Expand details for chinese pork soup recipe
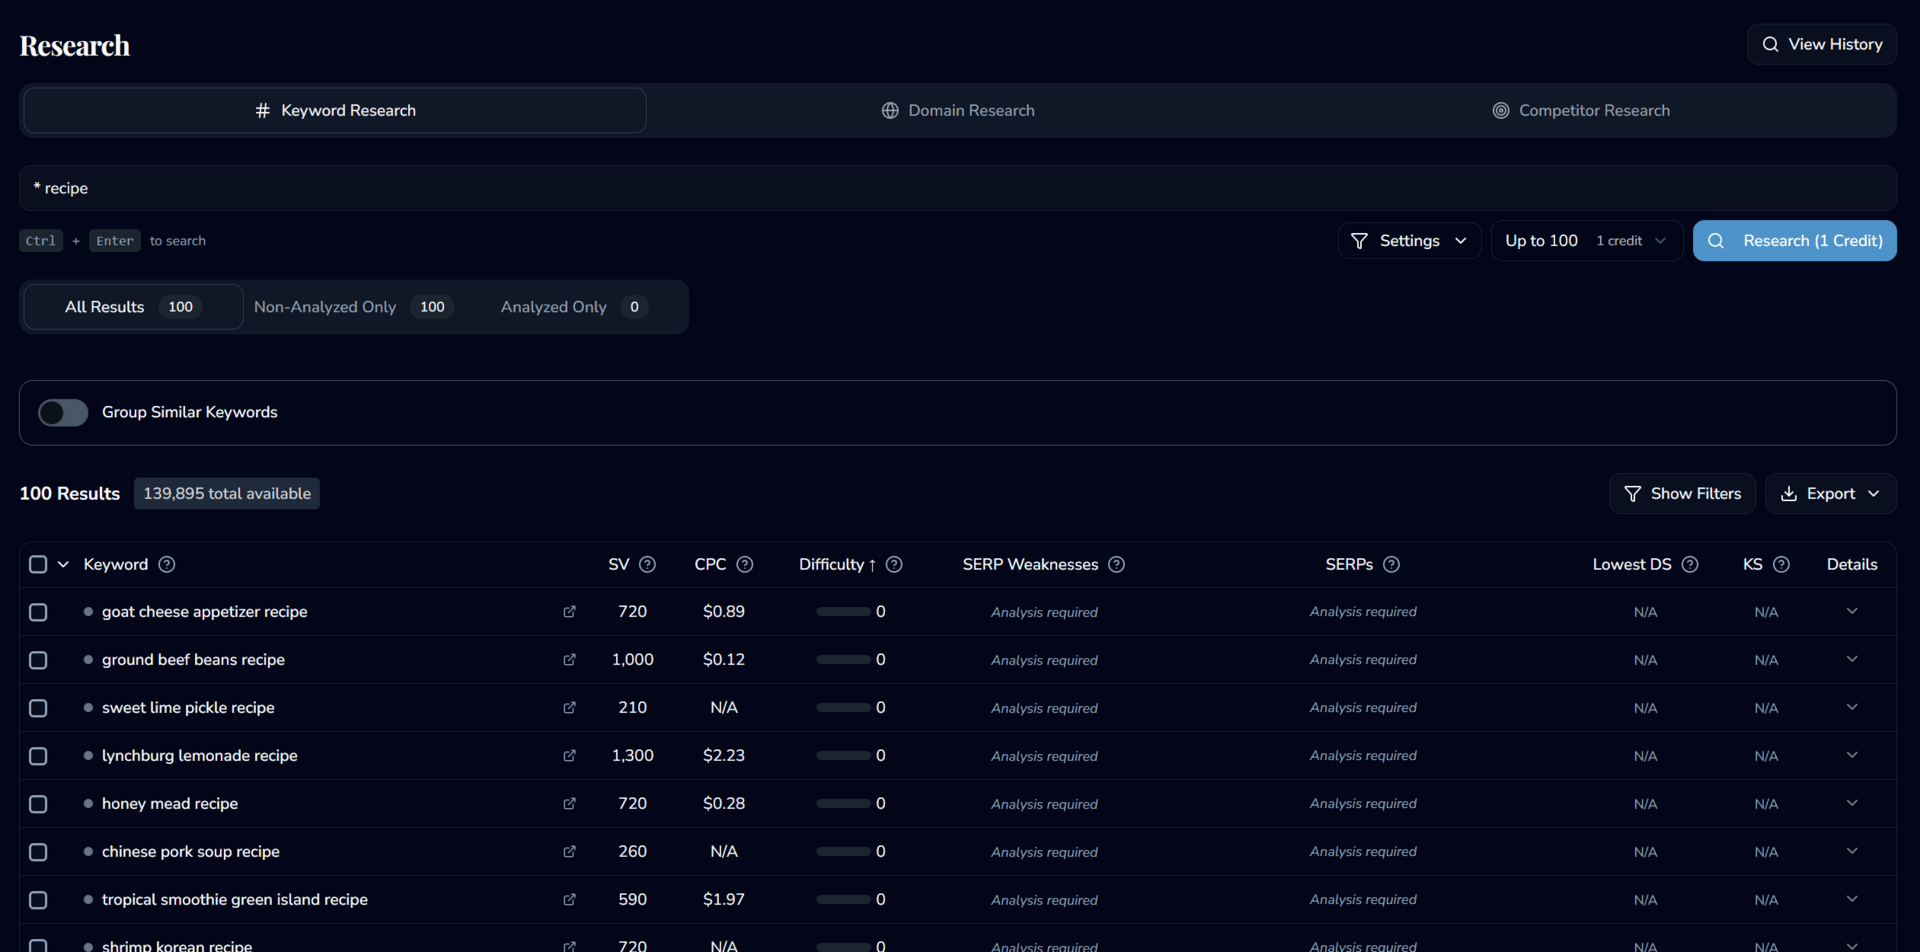Screen dimensions: 1920x952 [1852, 851]
